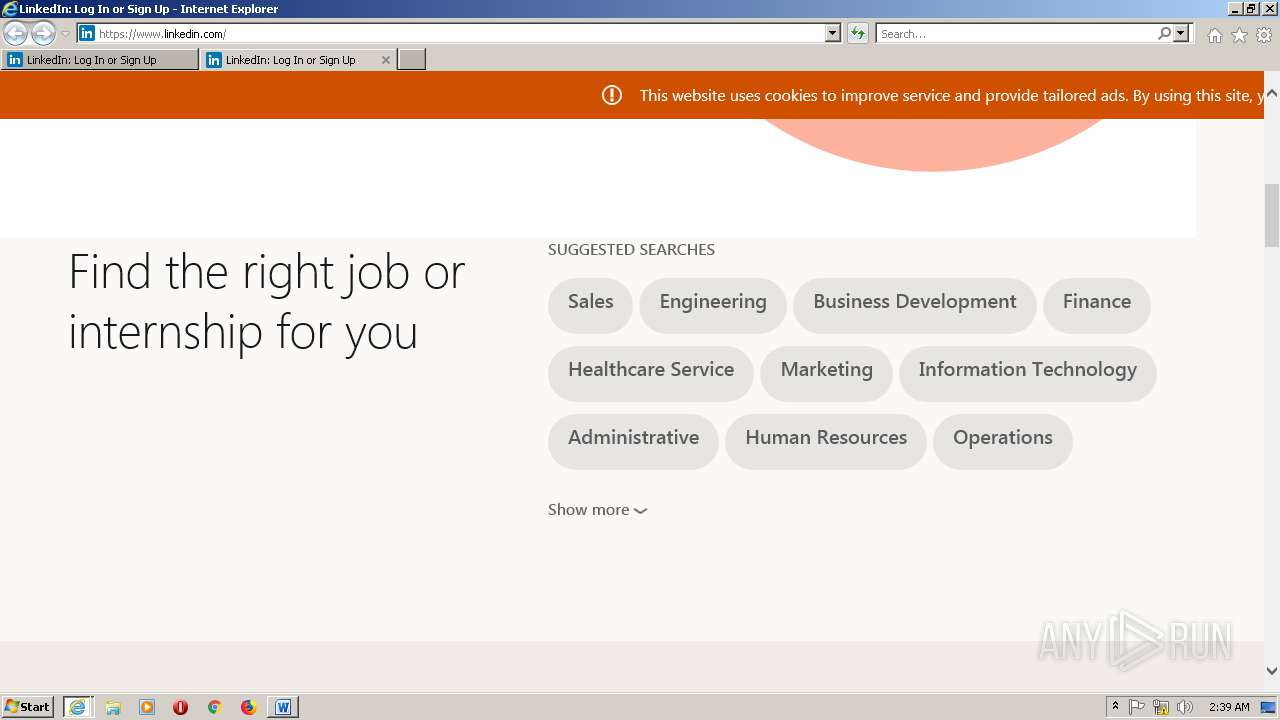The height and width of the screenshot is (720, 1280).
Task: Switch to first LinkedIn tab
Action: pos(100,60)
